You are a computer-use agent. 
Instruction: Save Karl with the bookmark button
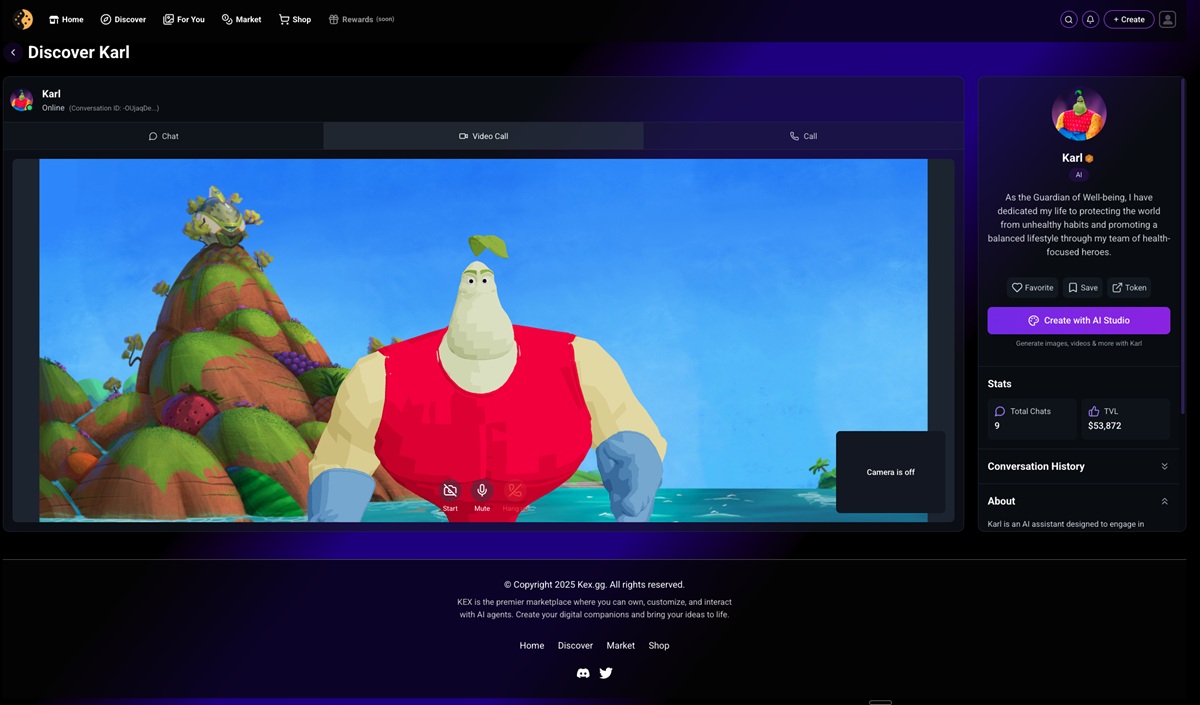(1082, 287)
